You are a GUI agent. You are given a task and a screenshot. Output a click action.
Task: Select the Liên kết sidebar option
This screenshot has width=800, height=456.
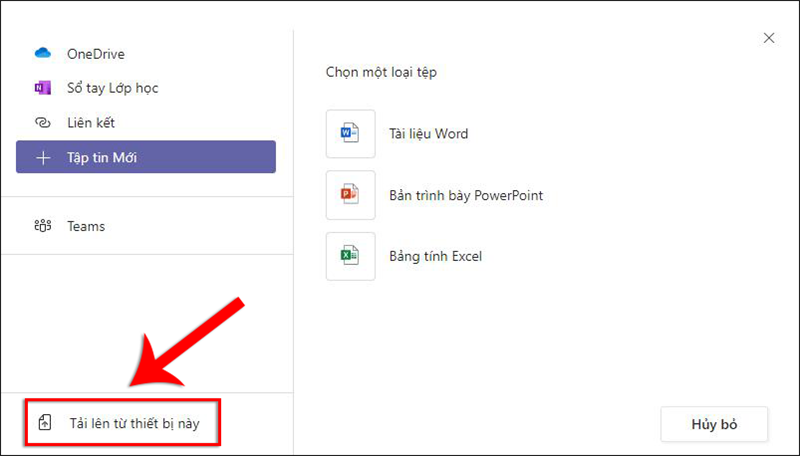pyautogui.click(x=97, y=123)
